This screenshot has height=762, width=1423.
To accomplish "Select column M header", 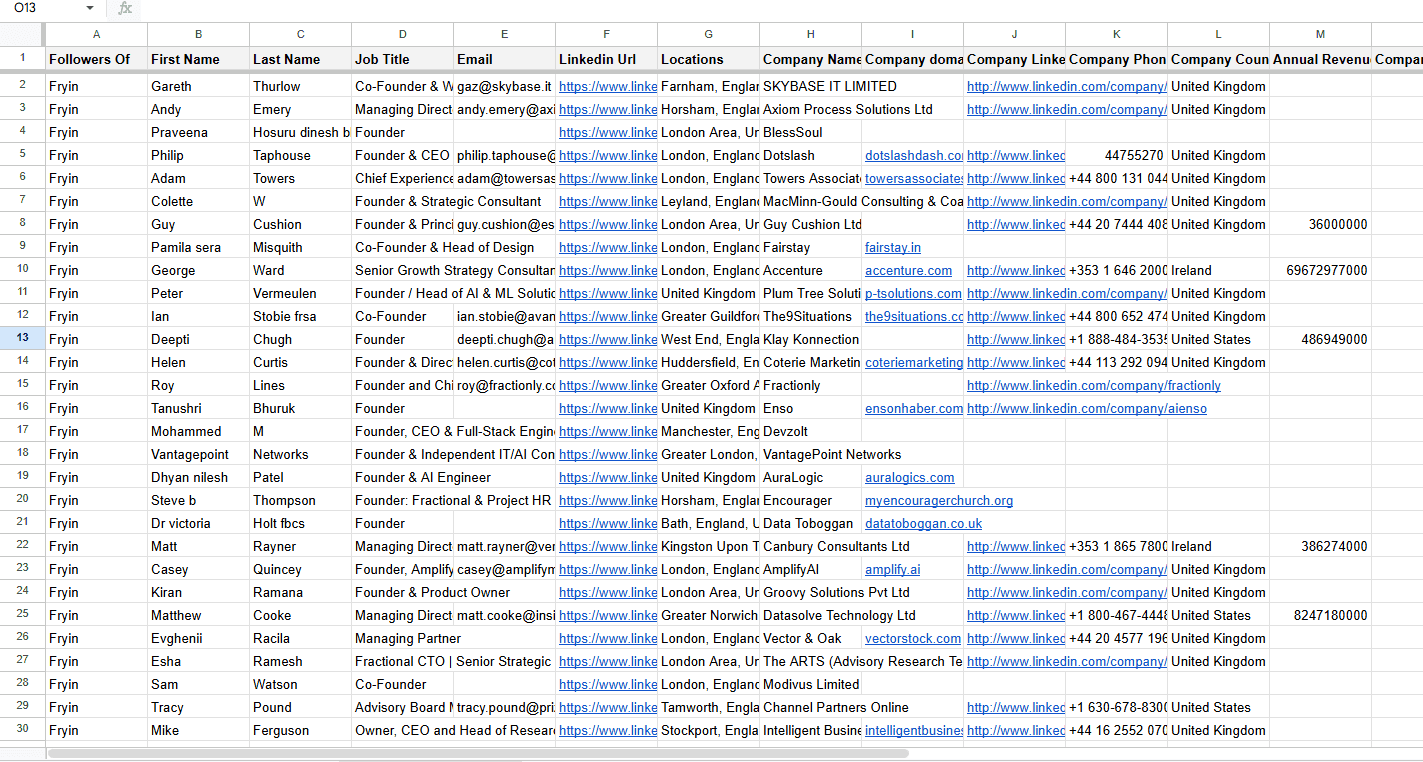I will tap(1320, 34).
